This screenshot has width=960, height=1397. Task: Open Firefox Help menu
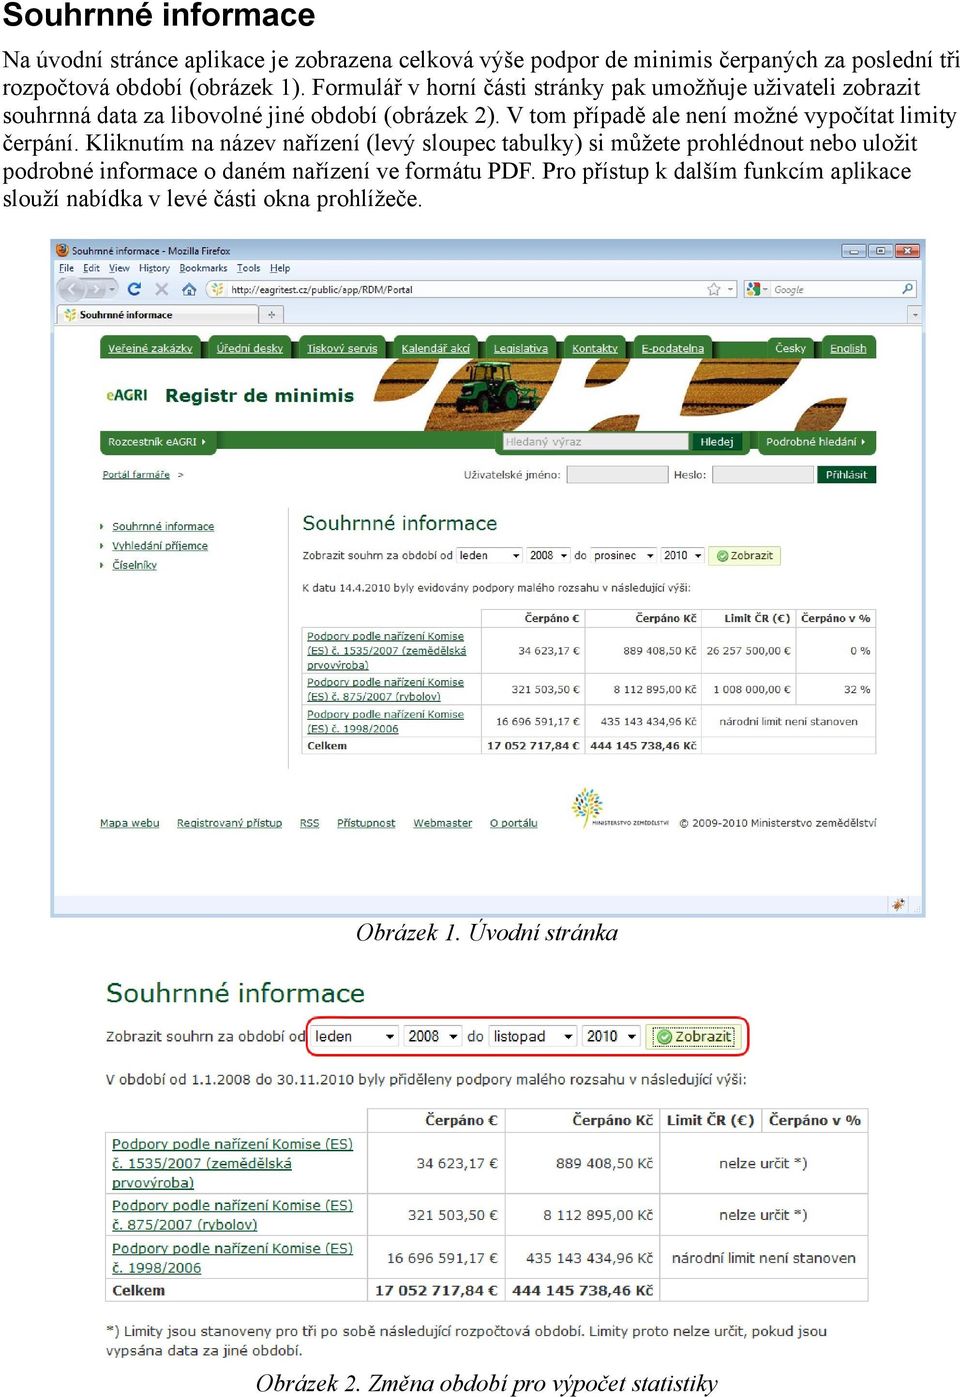[280, 268]
